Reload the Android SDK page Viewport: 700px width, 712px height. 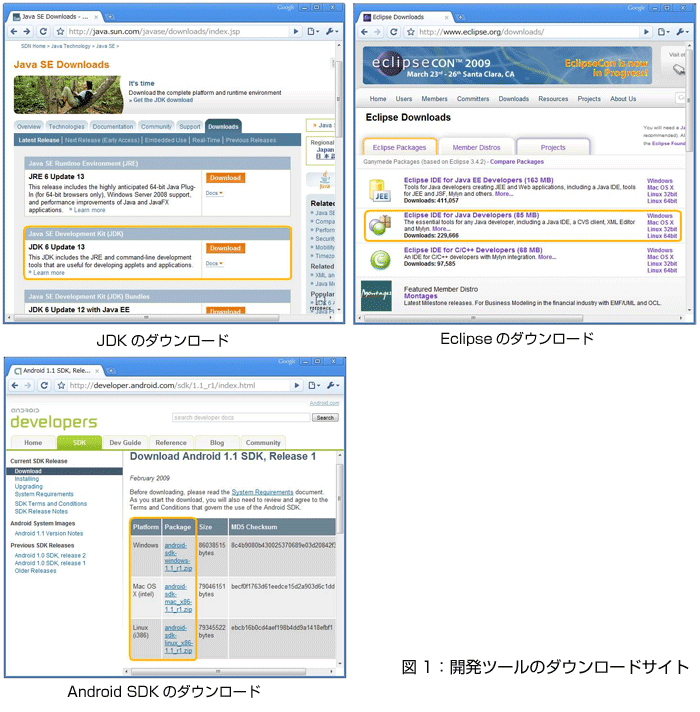(x=44, y=385)
